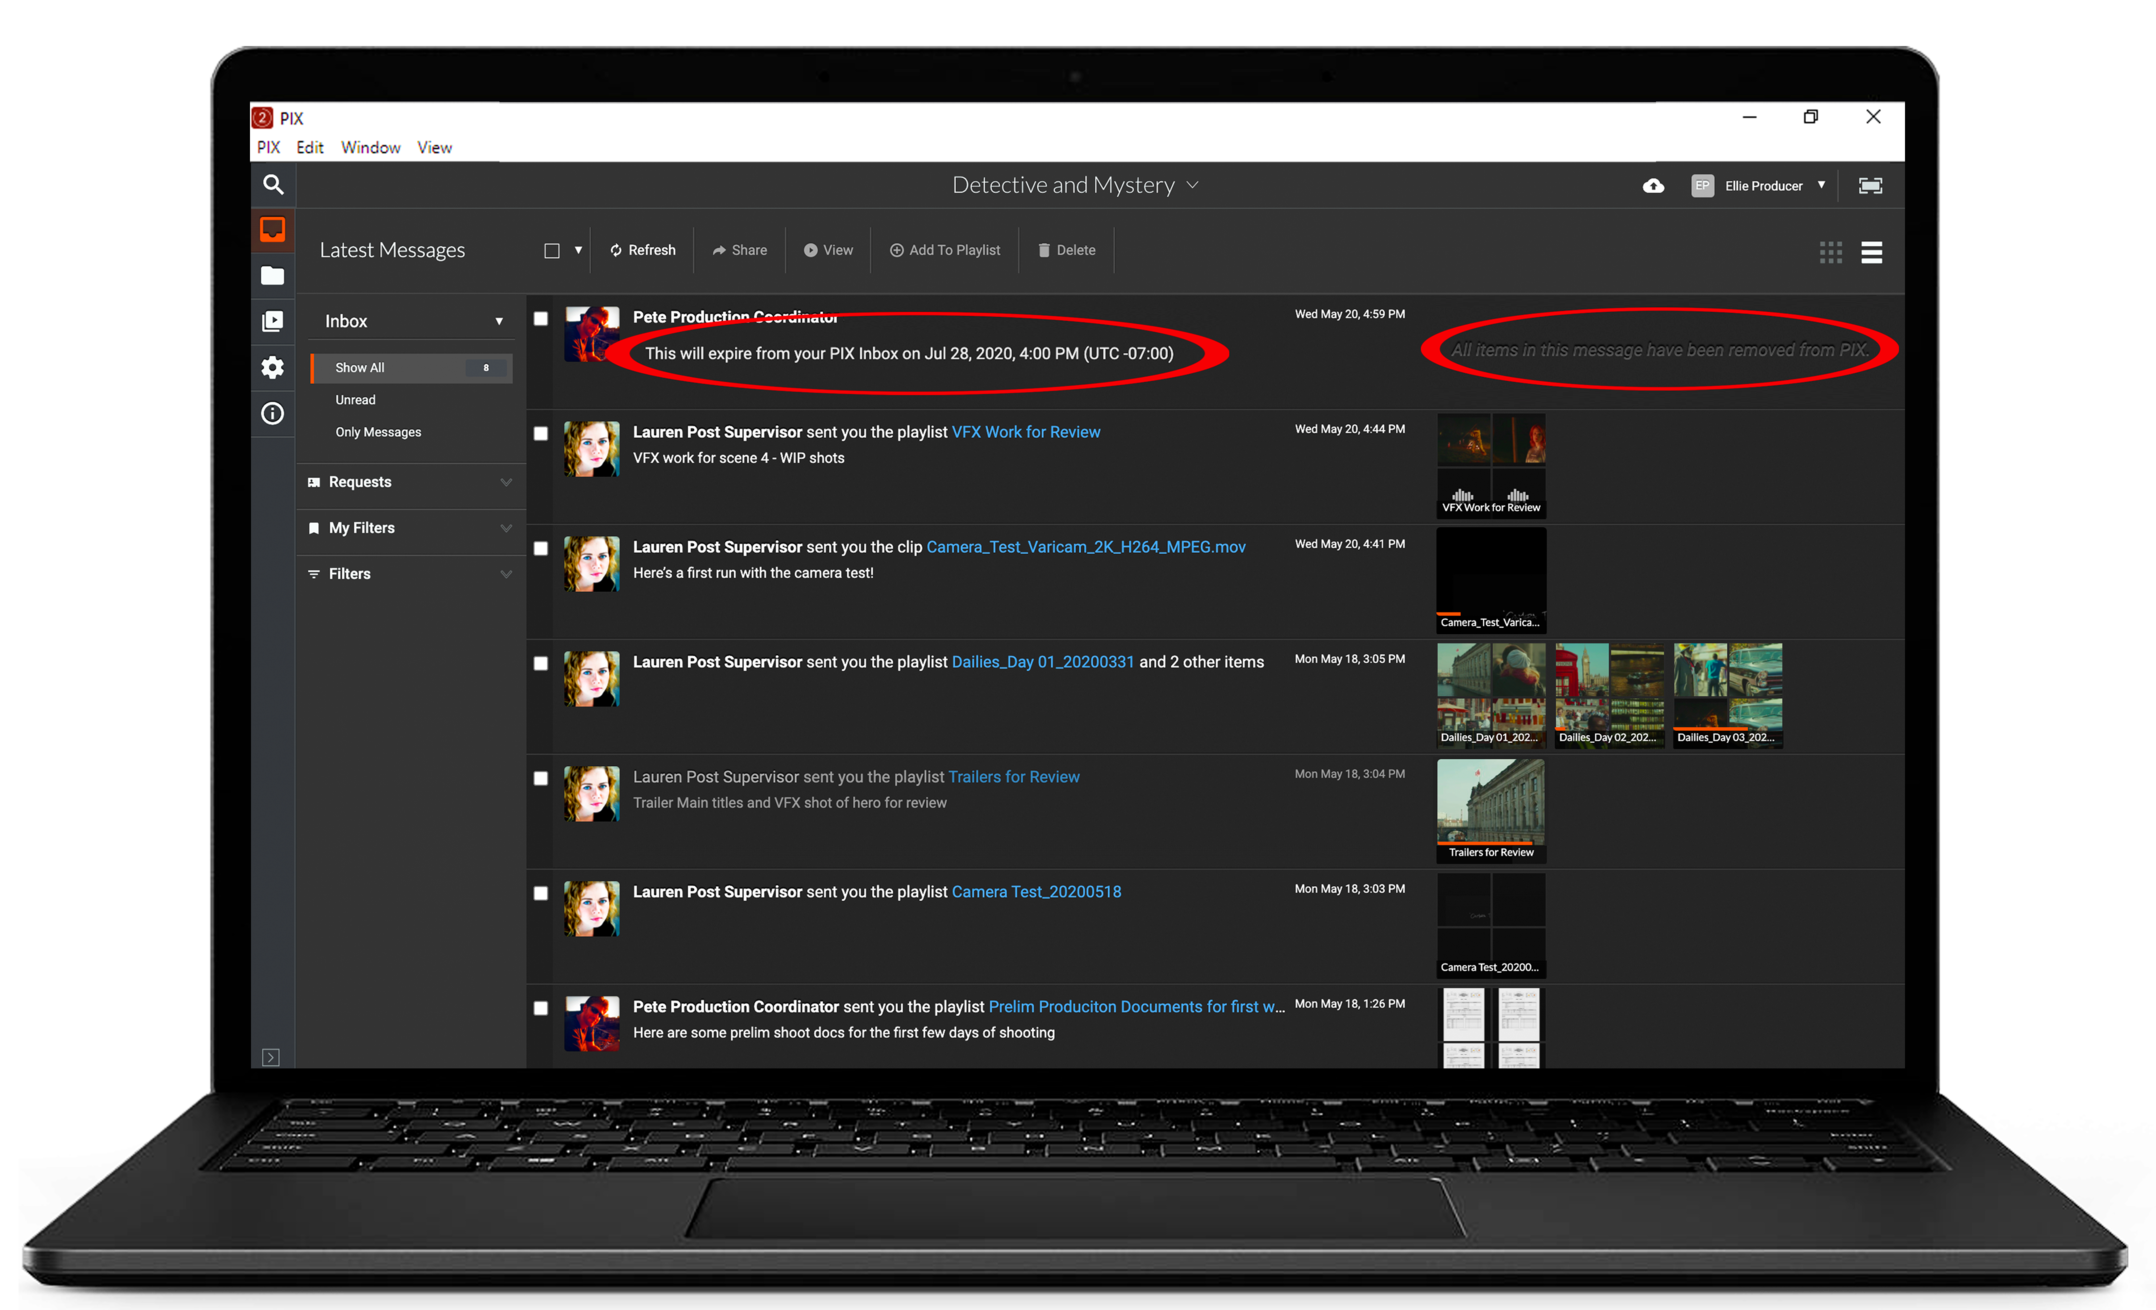The width and height of the screenshot is (2156, 1310).
Task: Check the Trailers for Review message checkbox
Action: 541,778
